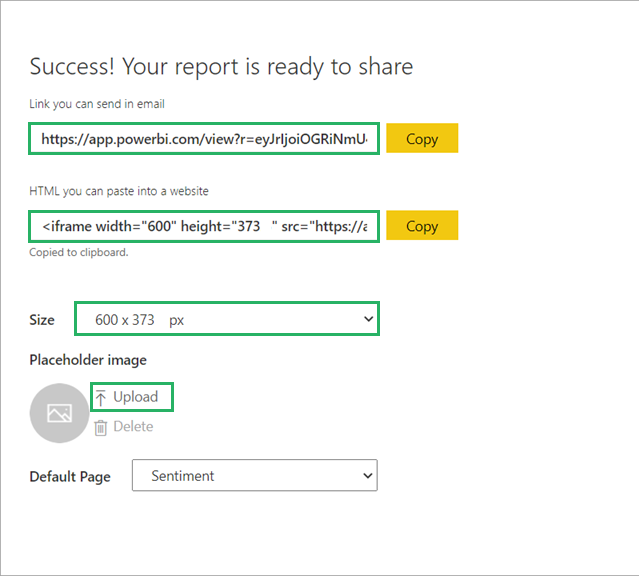
Task: Copy the email link URL
Action: pos(421,139)
